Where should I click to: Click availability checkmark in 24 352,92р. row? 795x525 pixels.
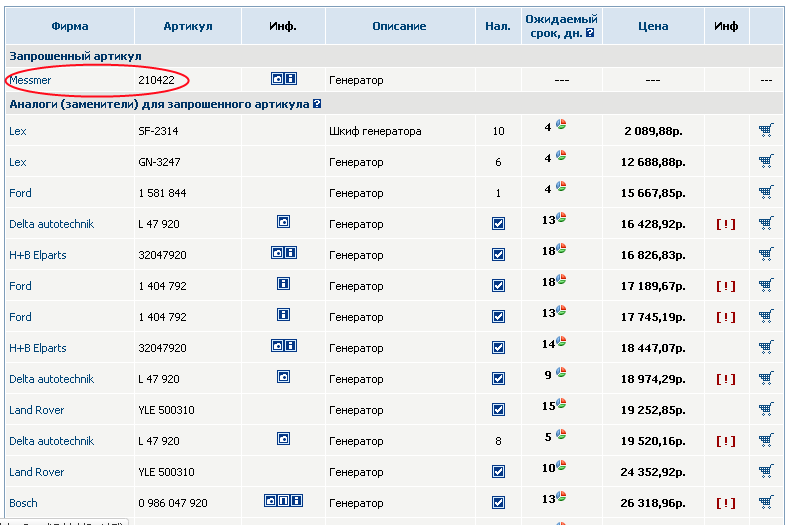coord(498,472)
